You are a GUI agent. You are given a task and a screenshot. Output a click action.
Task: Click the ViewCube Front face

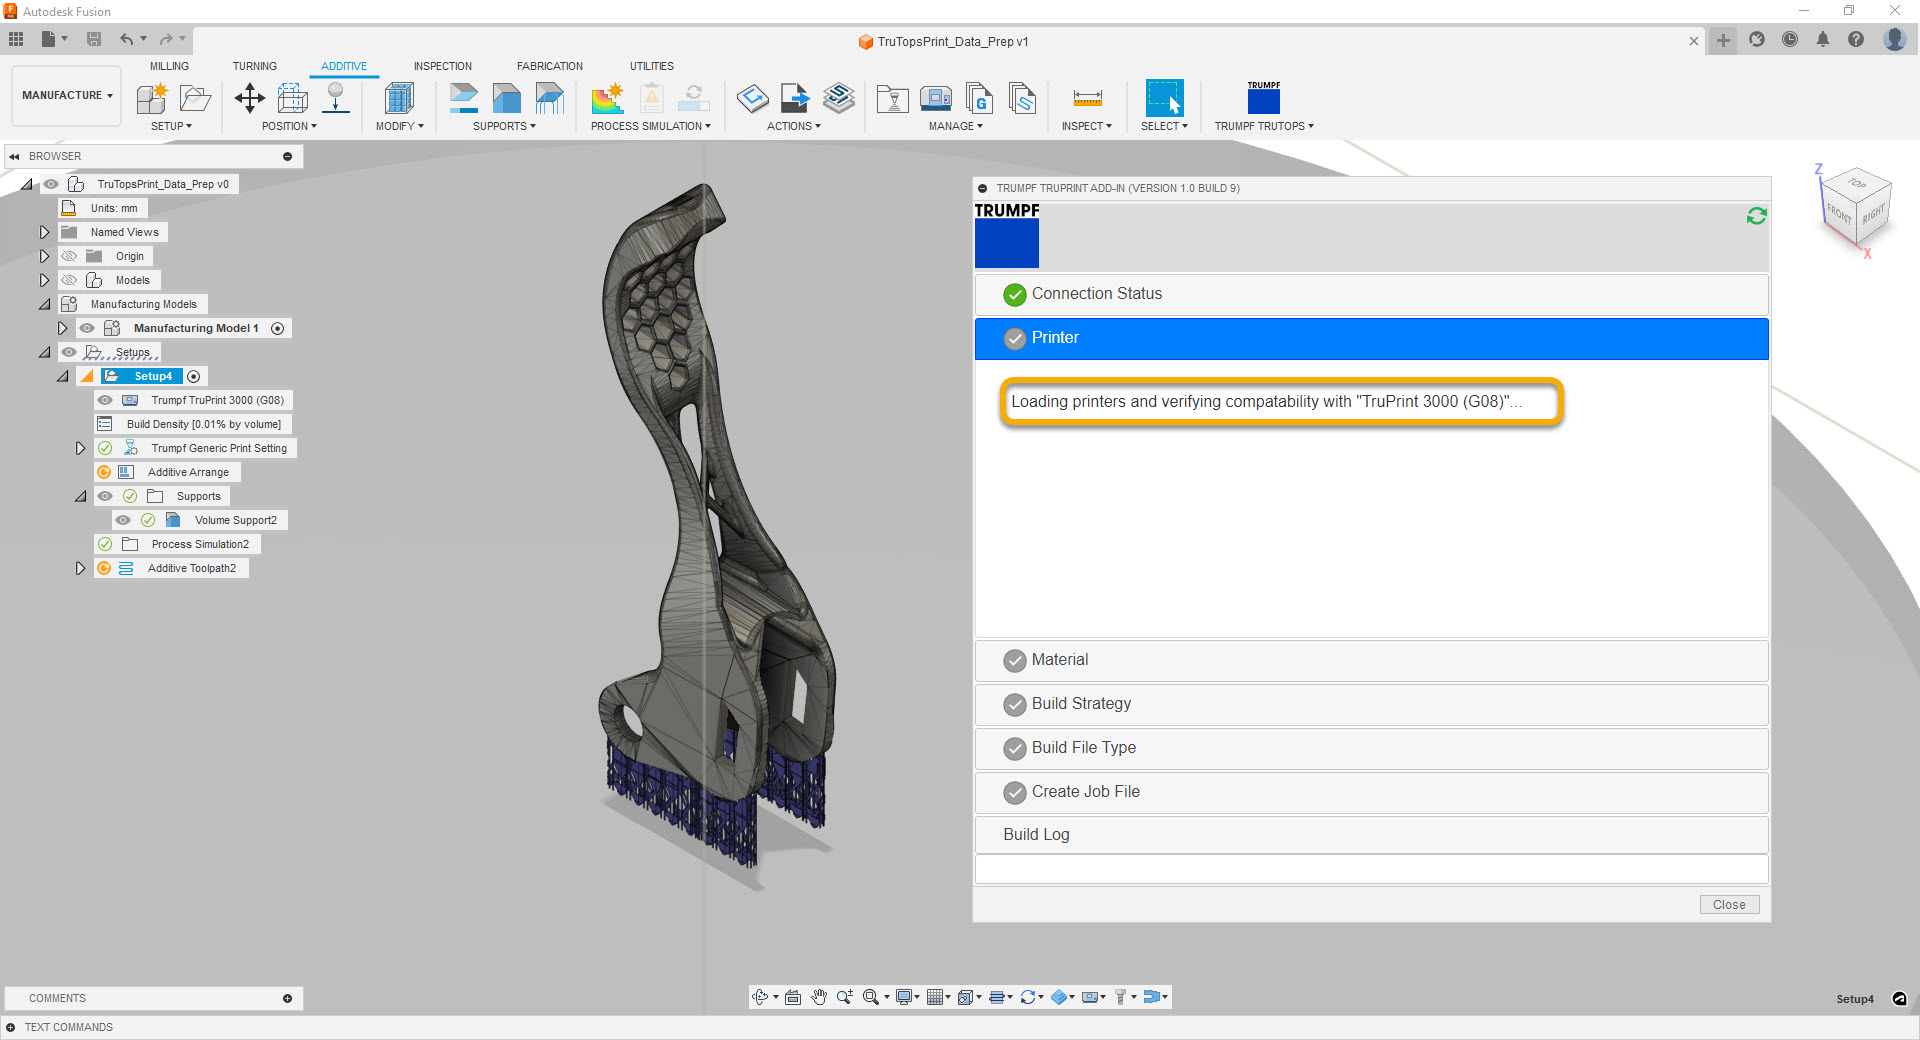(1838, 213)
